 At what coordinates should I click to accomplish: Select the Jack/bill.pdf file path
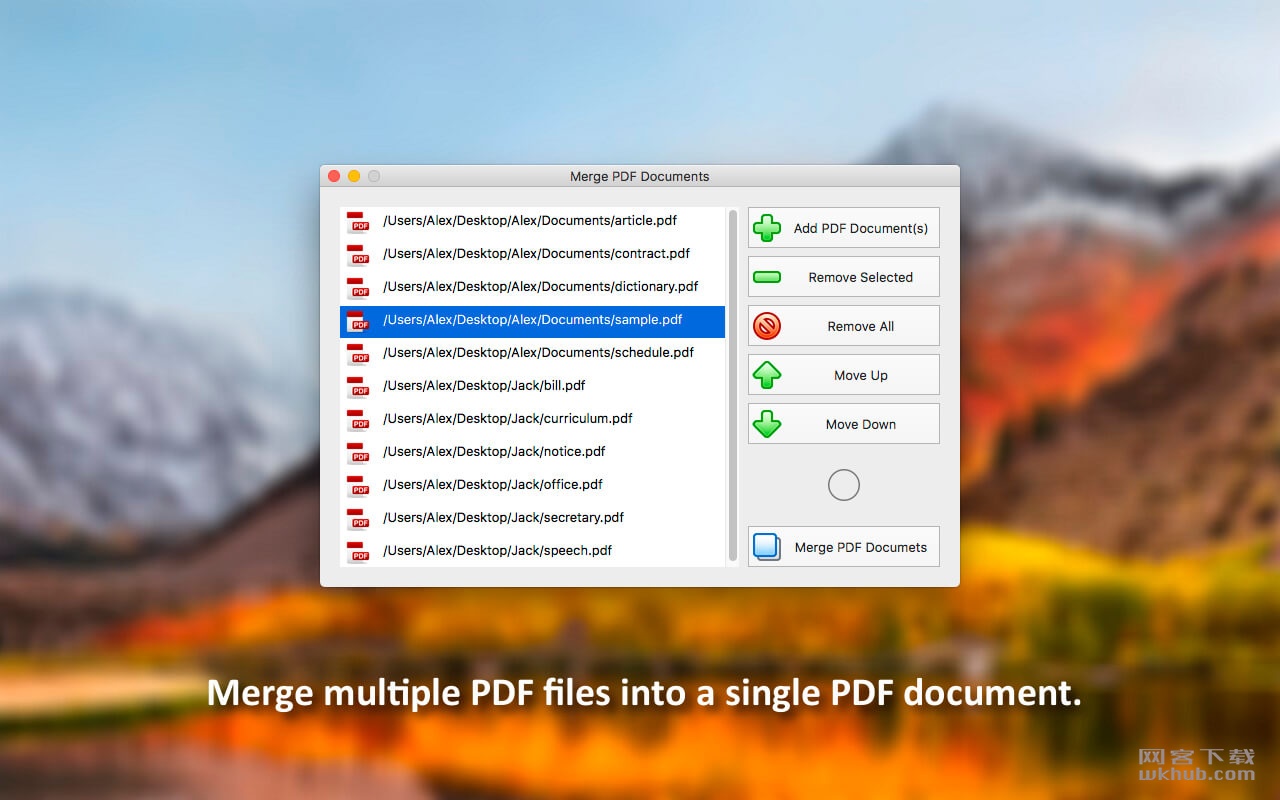(x=484, y=385)
